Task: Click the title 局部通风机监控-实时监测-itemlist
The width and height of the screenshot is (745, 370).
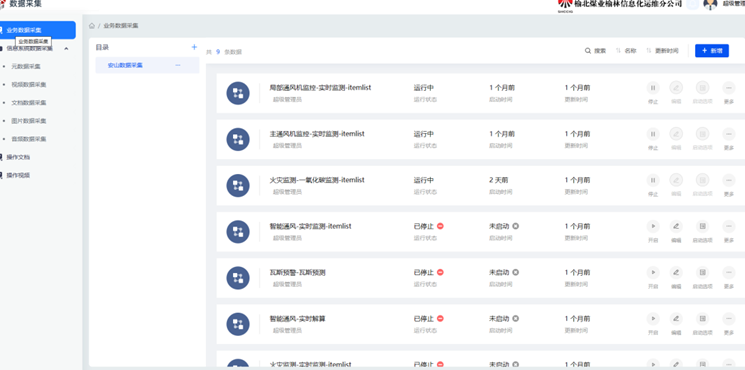Action: point(320,88)
